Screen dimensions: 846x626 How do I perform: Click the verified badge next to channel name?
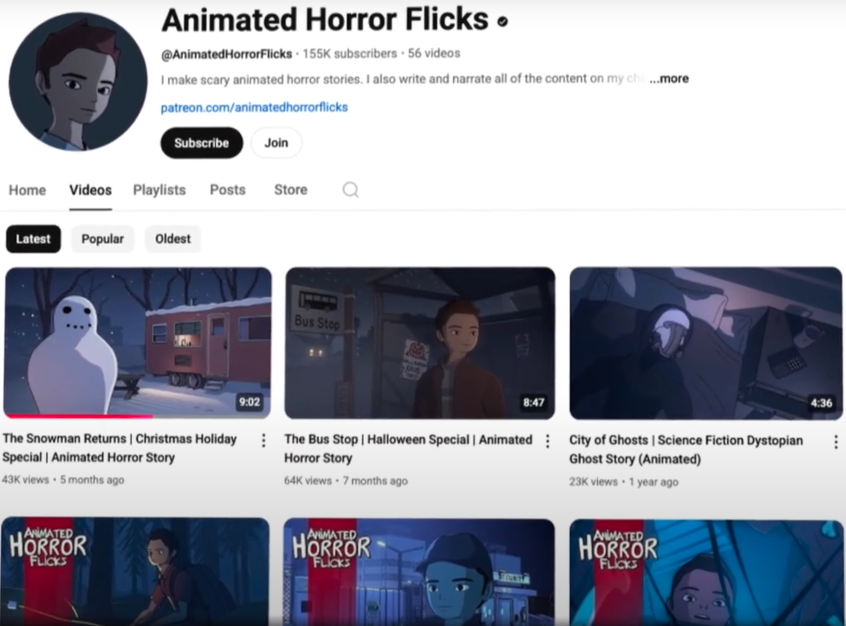(502, 22)
